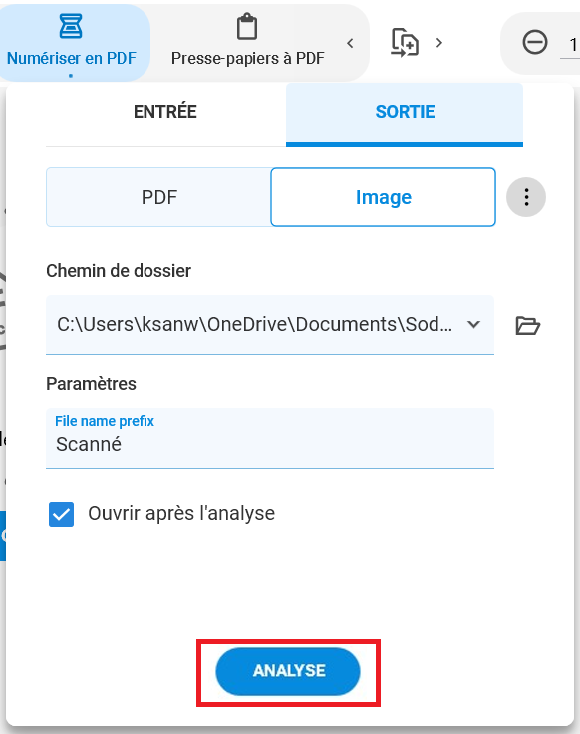Image resolution: width=580 pixels, height=734 pixels.
Task: Click the Numériser en PDF scanner icon
Action: pos(71,26)
